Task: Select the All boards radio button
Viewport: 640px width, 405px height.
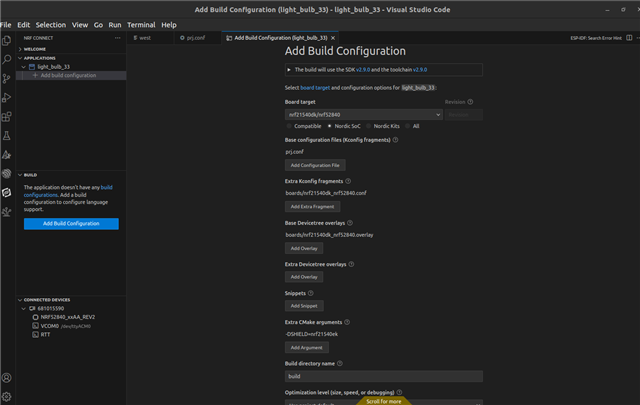Action: (407, 126)
